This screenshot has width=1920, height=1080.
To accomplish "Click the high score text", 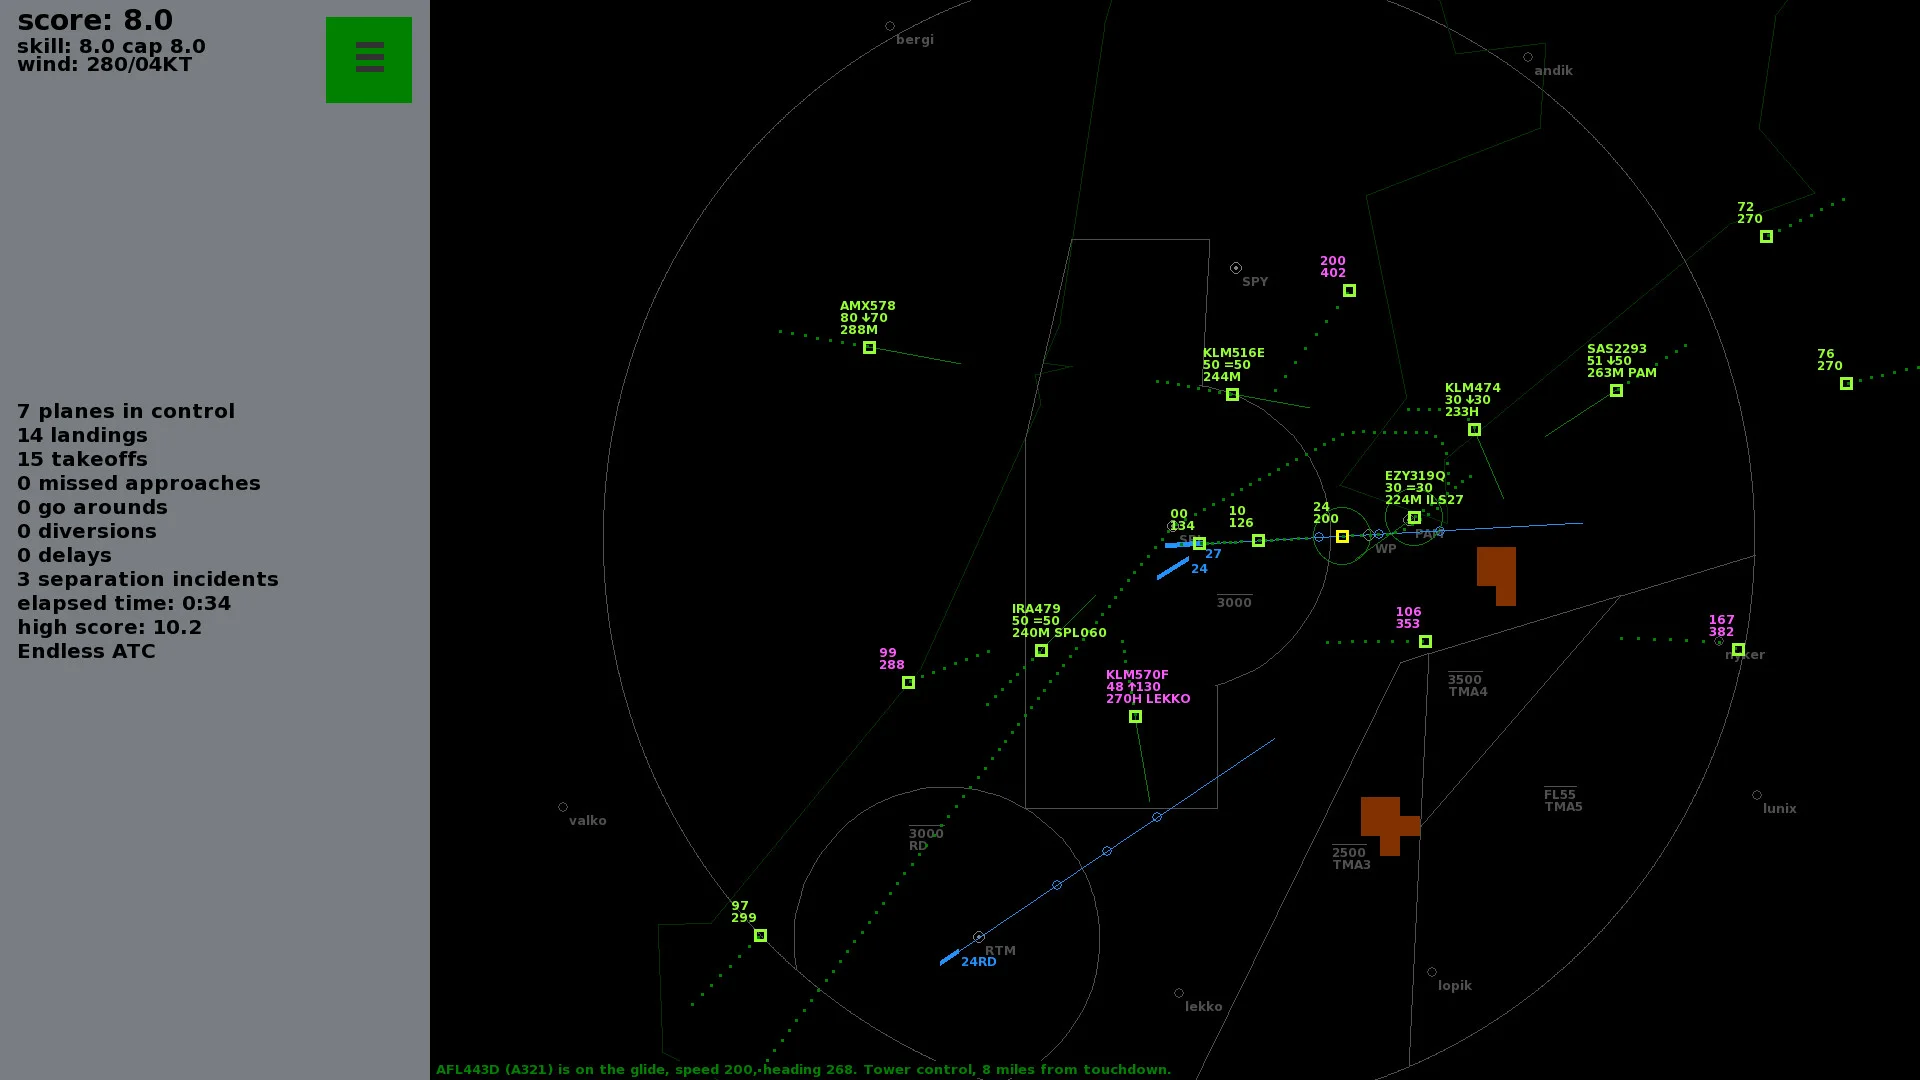I will [109, 627].
